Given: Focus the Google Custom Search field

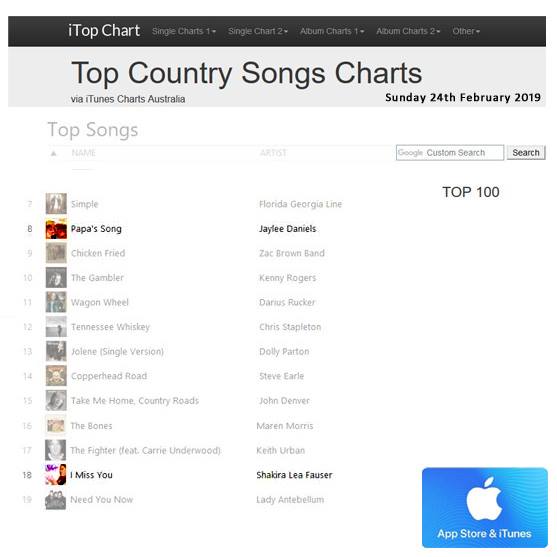Looking at the screenshot, I should coord(450,153).
